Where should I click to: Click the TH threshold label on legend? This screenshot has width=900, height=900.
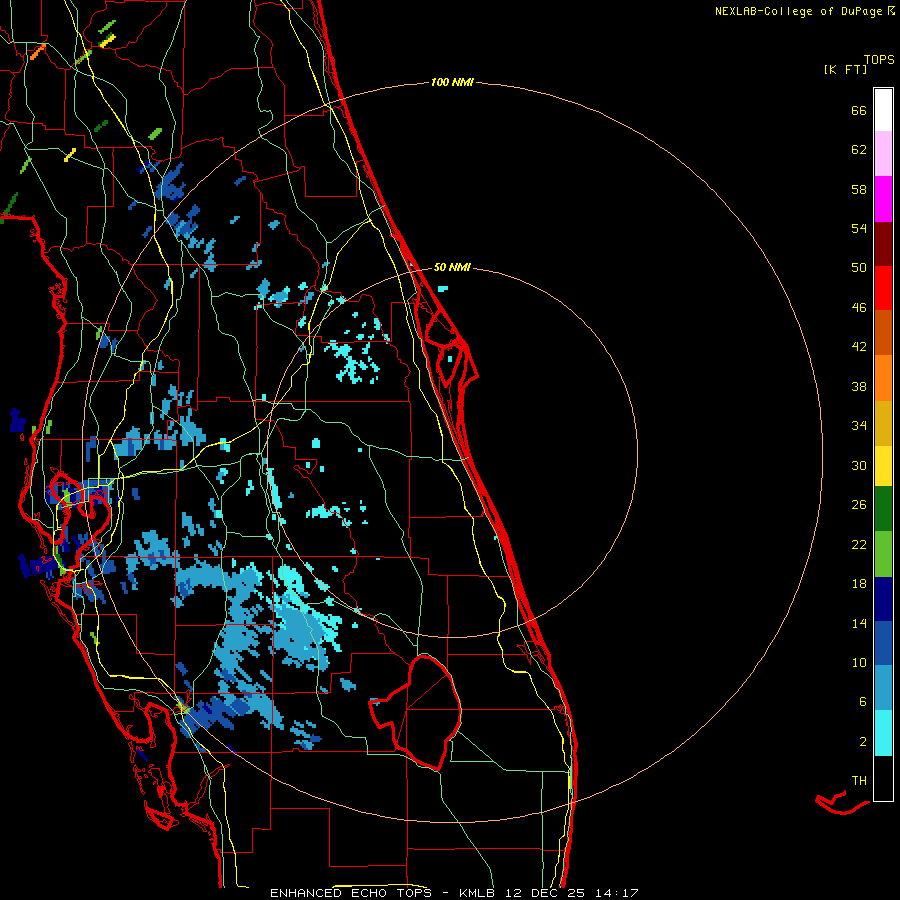tap(859, 781)
